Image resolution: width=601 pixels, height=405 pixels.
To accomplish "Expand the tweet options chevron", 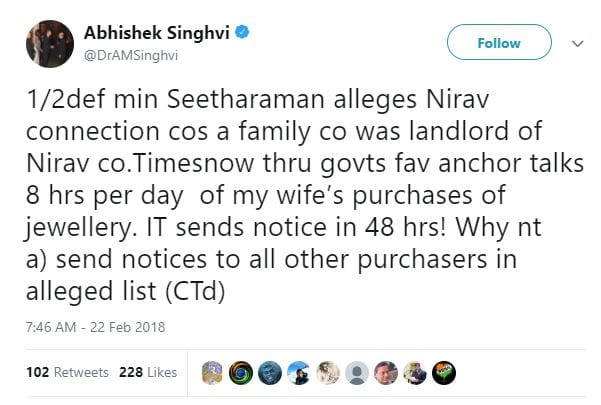I will click(x=575, y=44).
